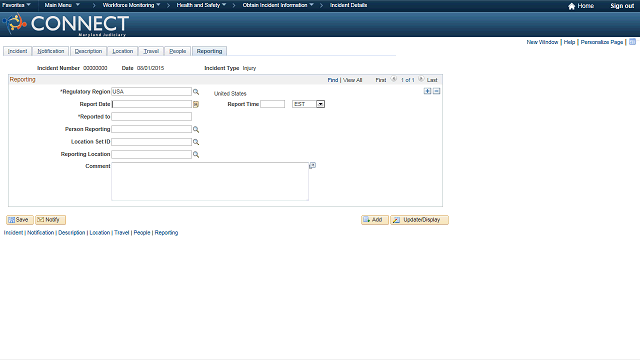Expand Health and Safety breadcrumb menu

coord(201,5)
